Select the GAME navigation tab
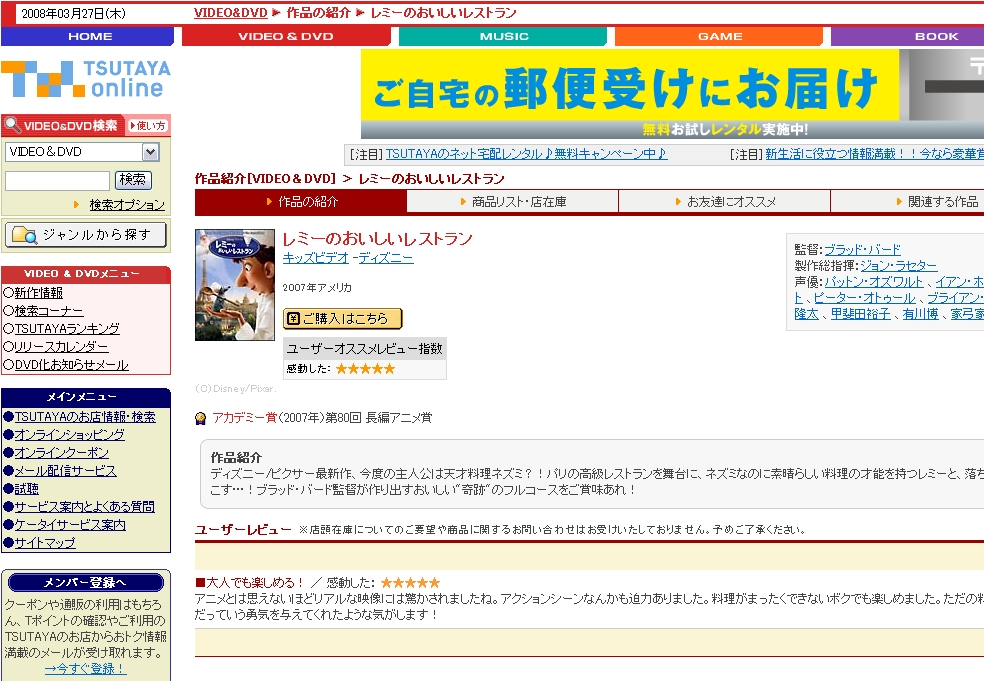 (x=720, y=36)
